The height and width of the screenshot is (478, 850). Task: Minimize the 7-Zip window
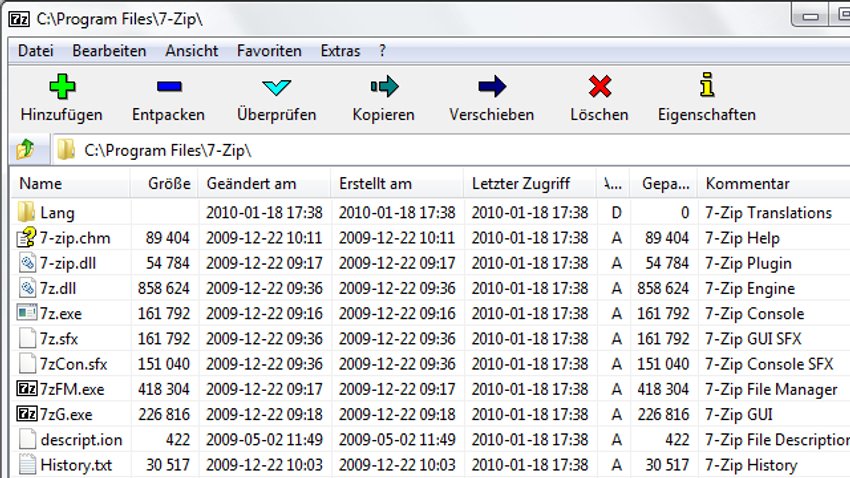810,16
